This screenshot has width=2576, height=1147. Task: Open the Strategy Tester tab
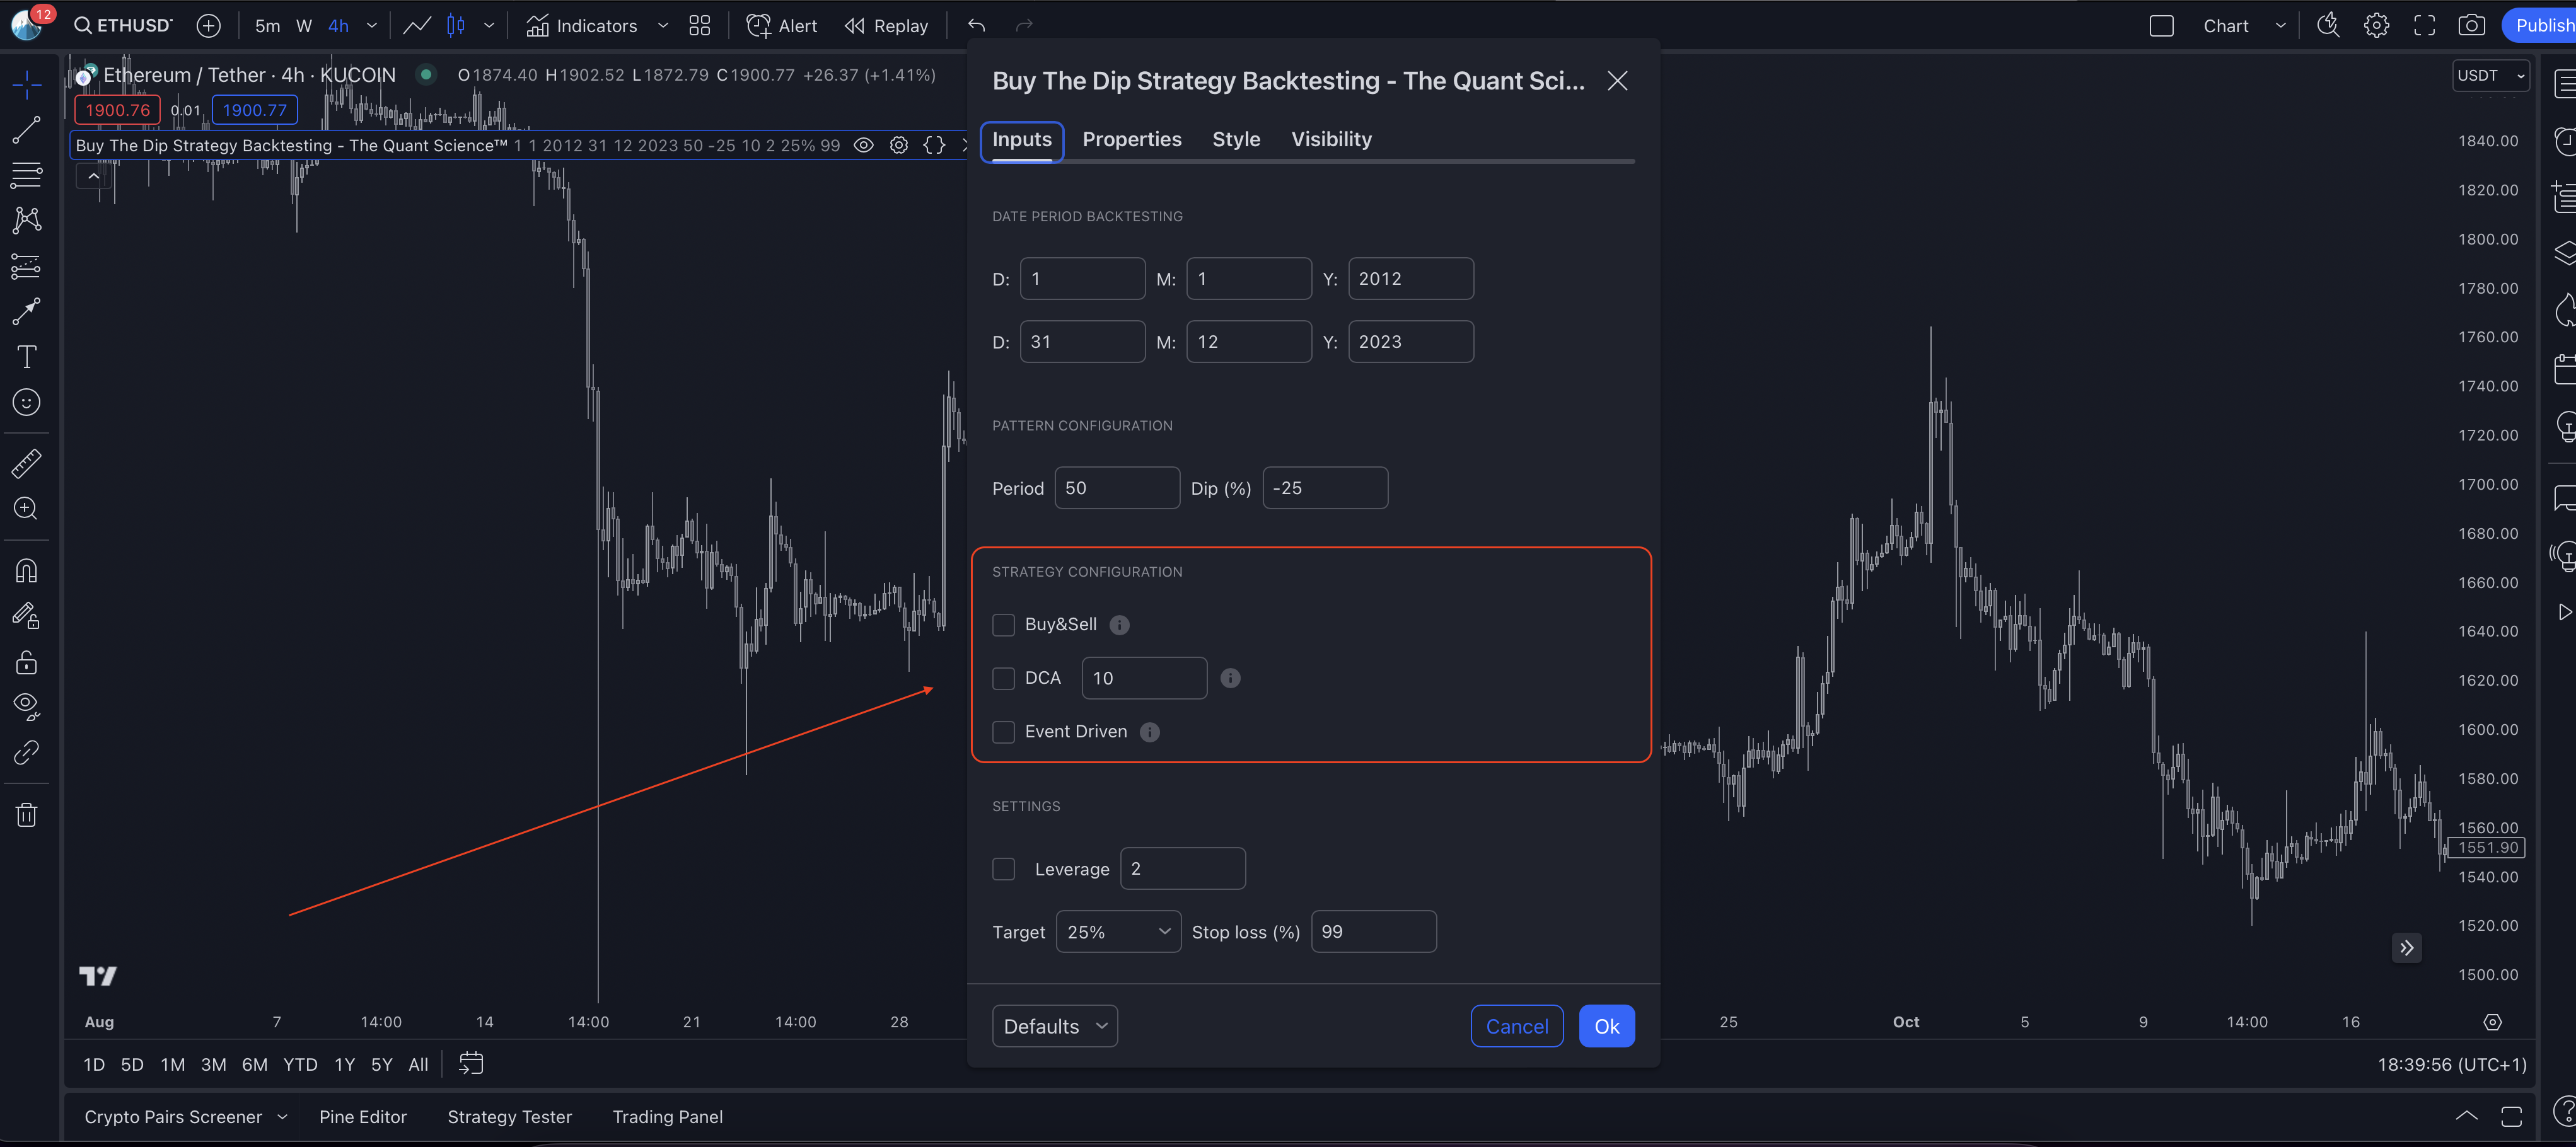pos(509,1117)
